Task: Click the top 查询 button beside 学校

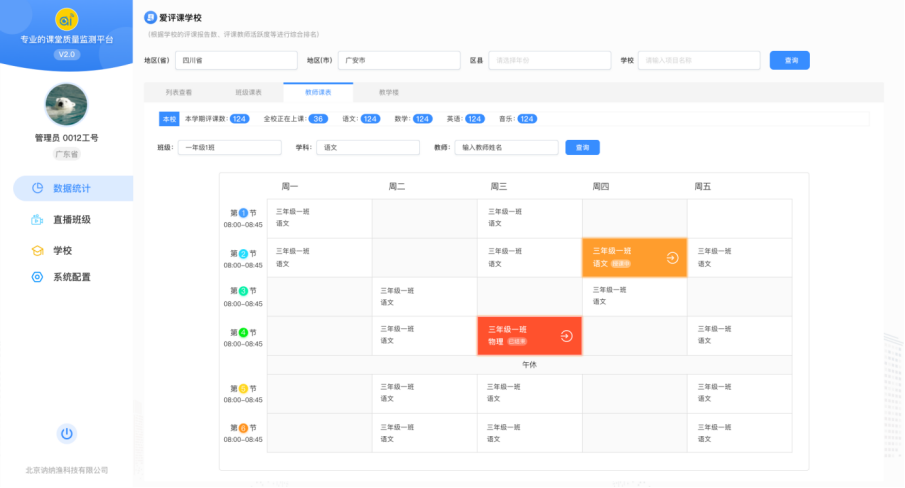Action: (x=789, y=60)
